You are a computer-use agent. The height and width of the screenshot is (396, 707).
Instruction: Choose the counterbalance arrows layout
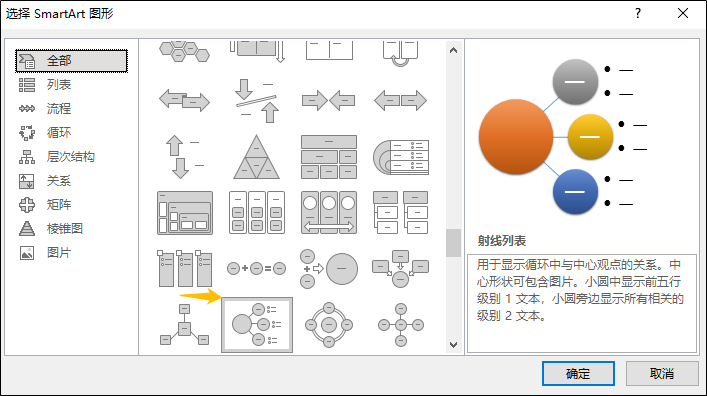click(257, 100)
